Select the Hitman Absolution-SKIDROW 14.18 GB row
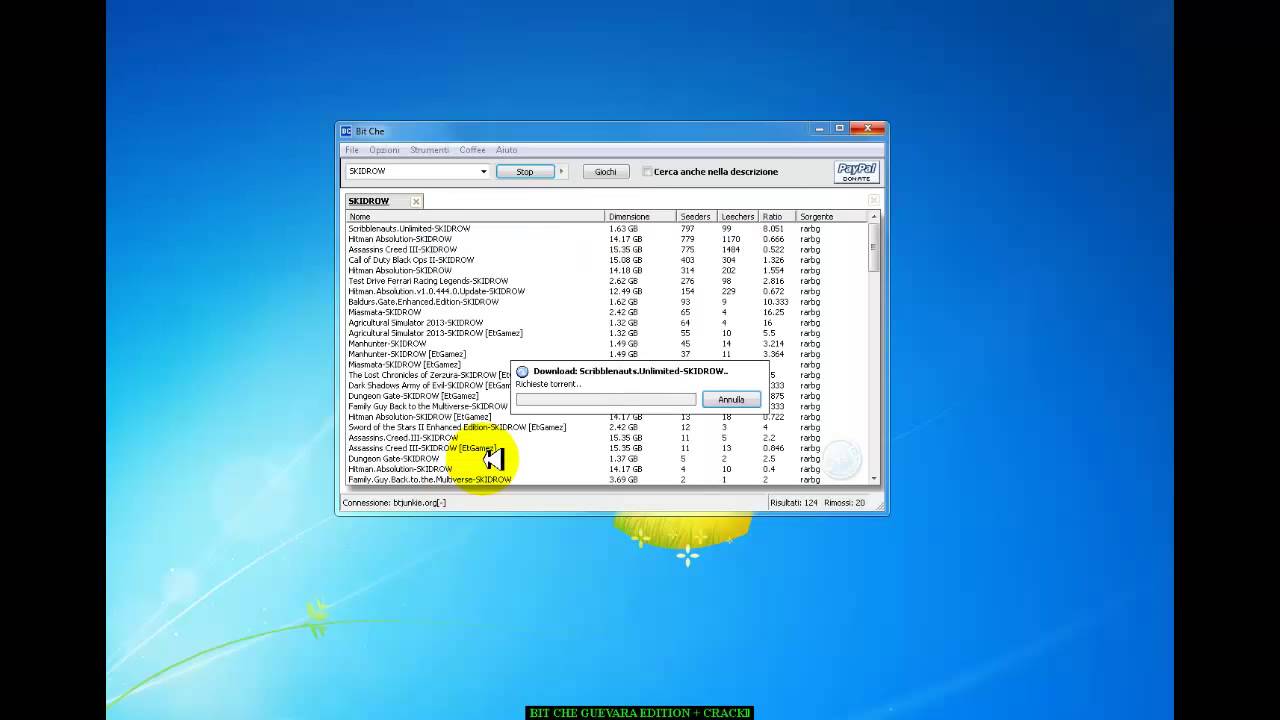Viewport: 1280px width, 720px height. (x=607, y=270)
